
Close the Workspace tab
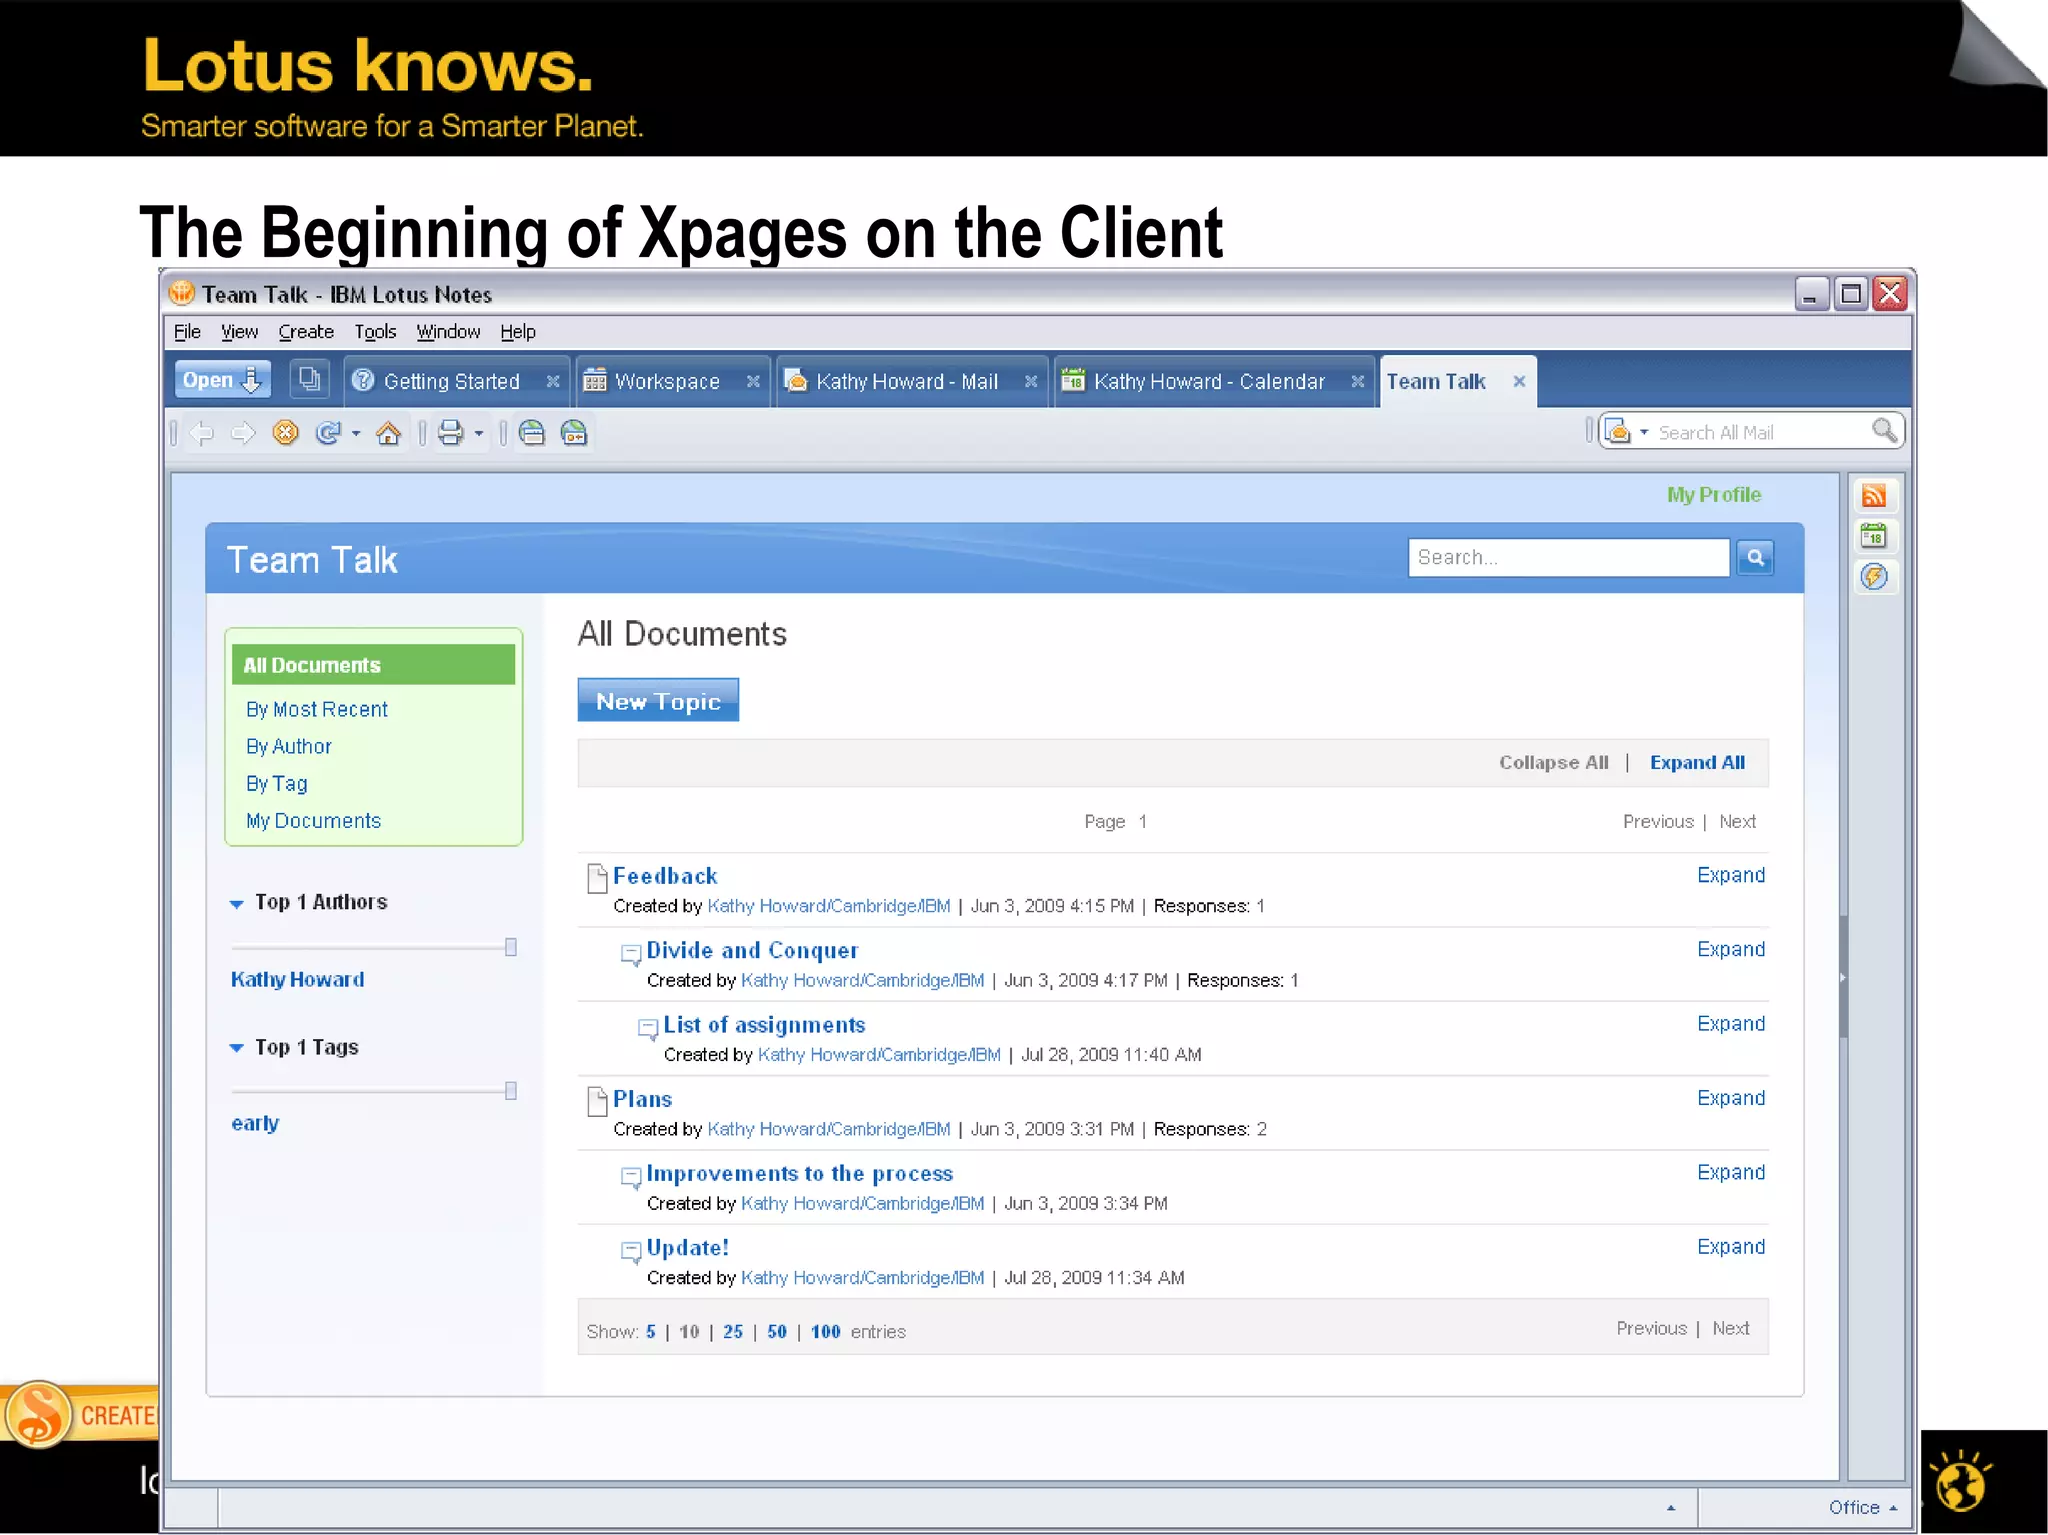(754, 382)
